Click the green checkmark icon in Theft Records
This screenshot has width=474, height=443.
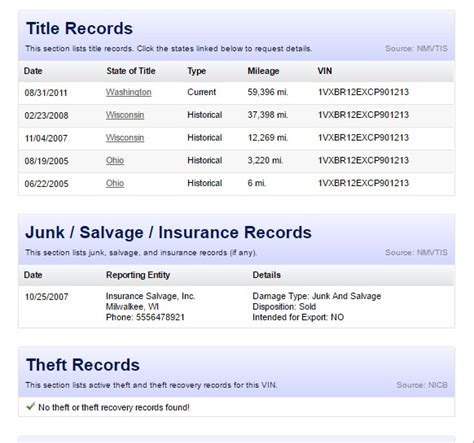30,406
